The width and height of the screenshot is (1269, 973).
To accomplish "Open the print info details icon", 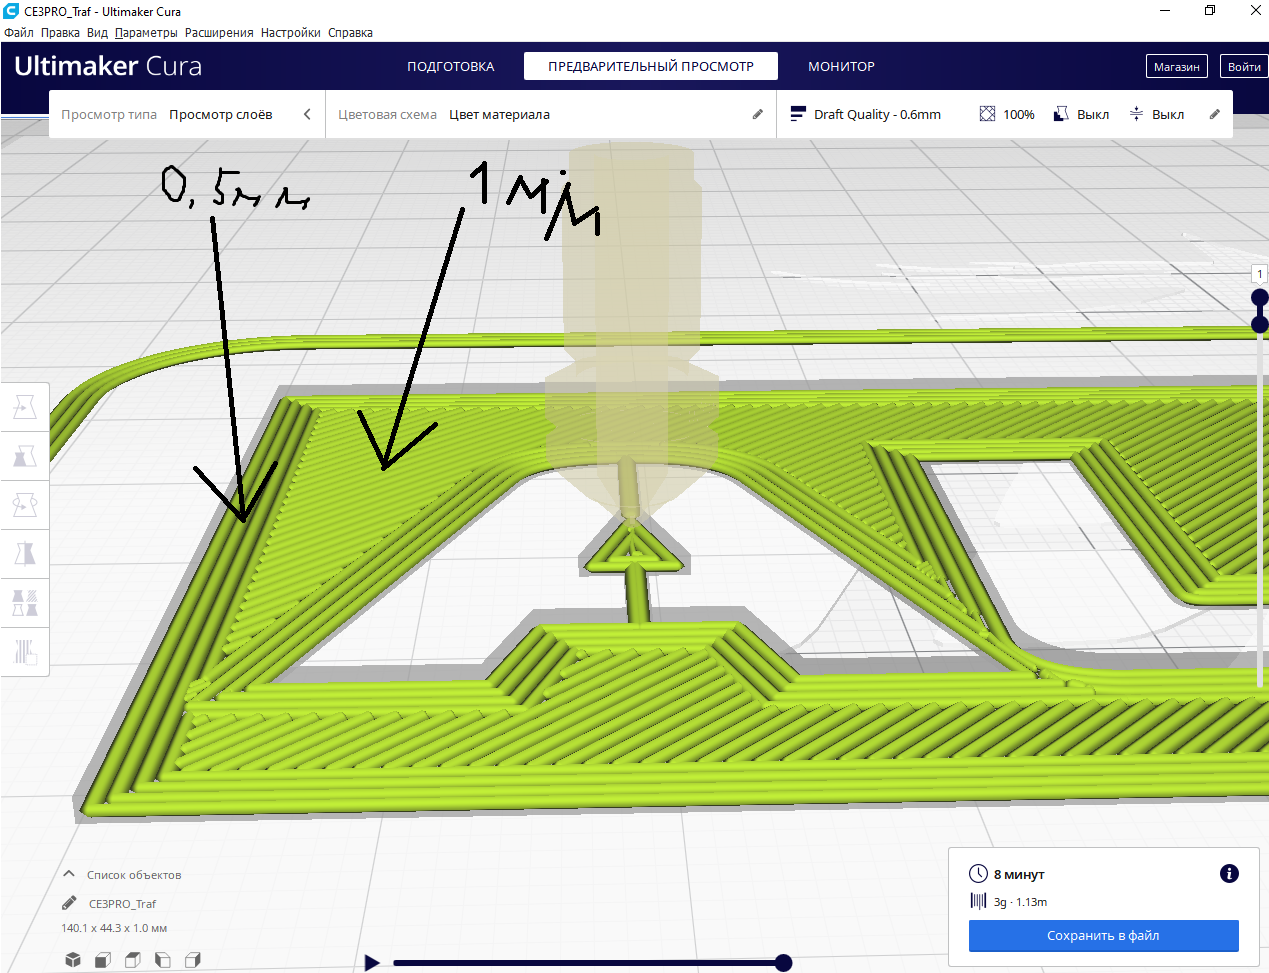I will (1229, 874).
